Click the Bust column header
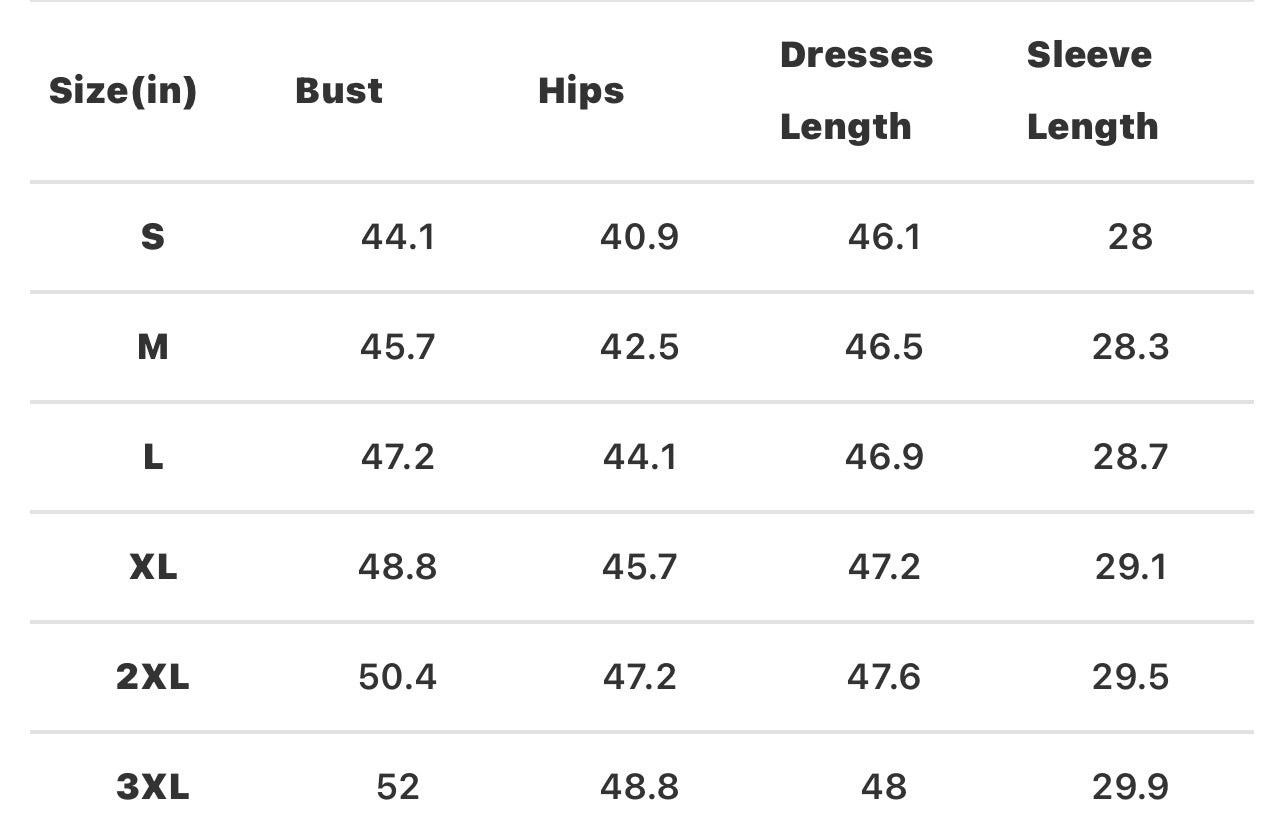This screenshot has height=834, width=1284. 339,91
